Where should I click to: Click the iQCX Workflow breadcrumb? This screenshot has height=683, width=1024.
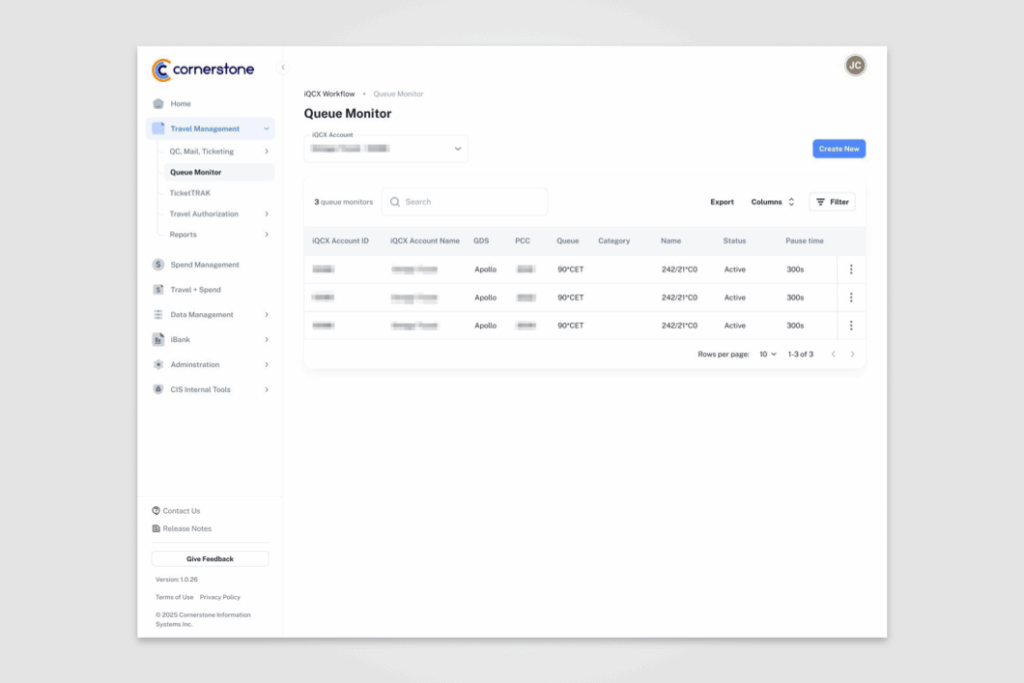tap(329, 94)
